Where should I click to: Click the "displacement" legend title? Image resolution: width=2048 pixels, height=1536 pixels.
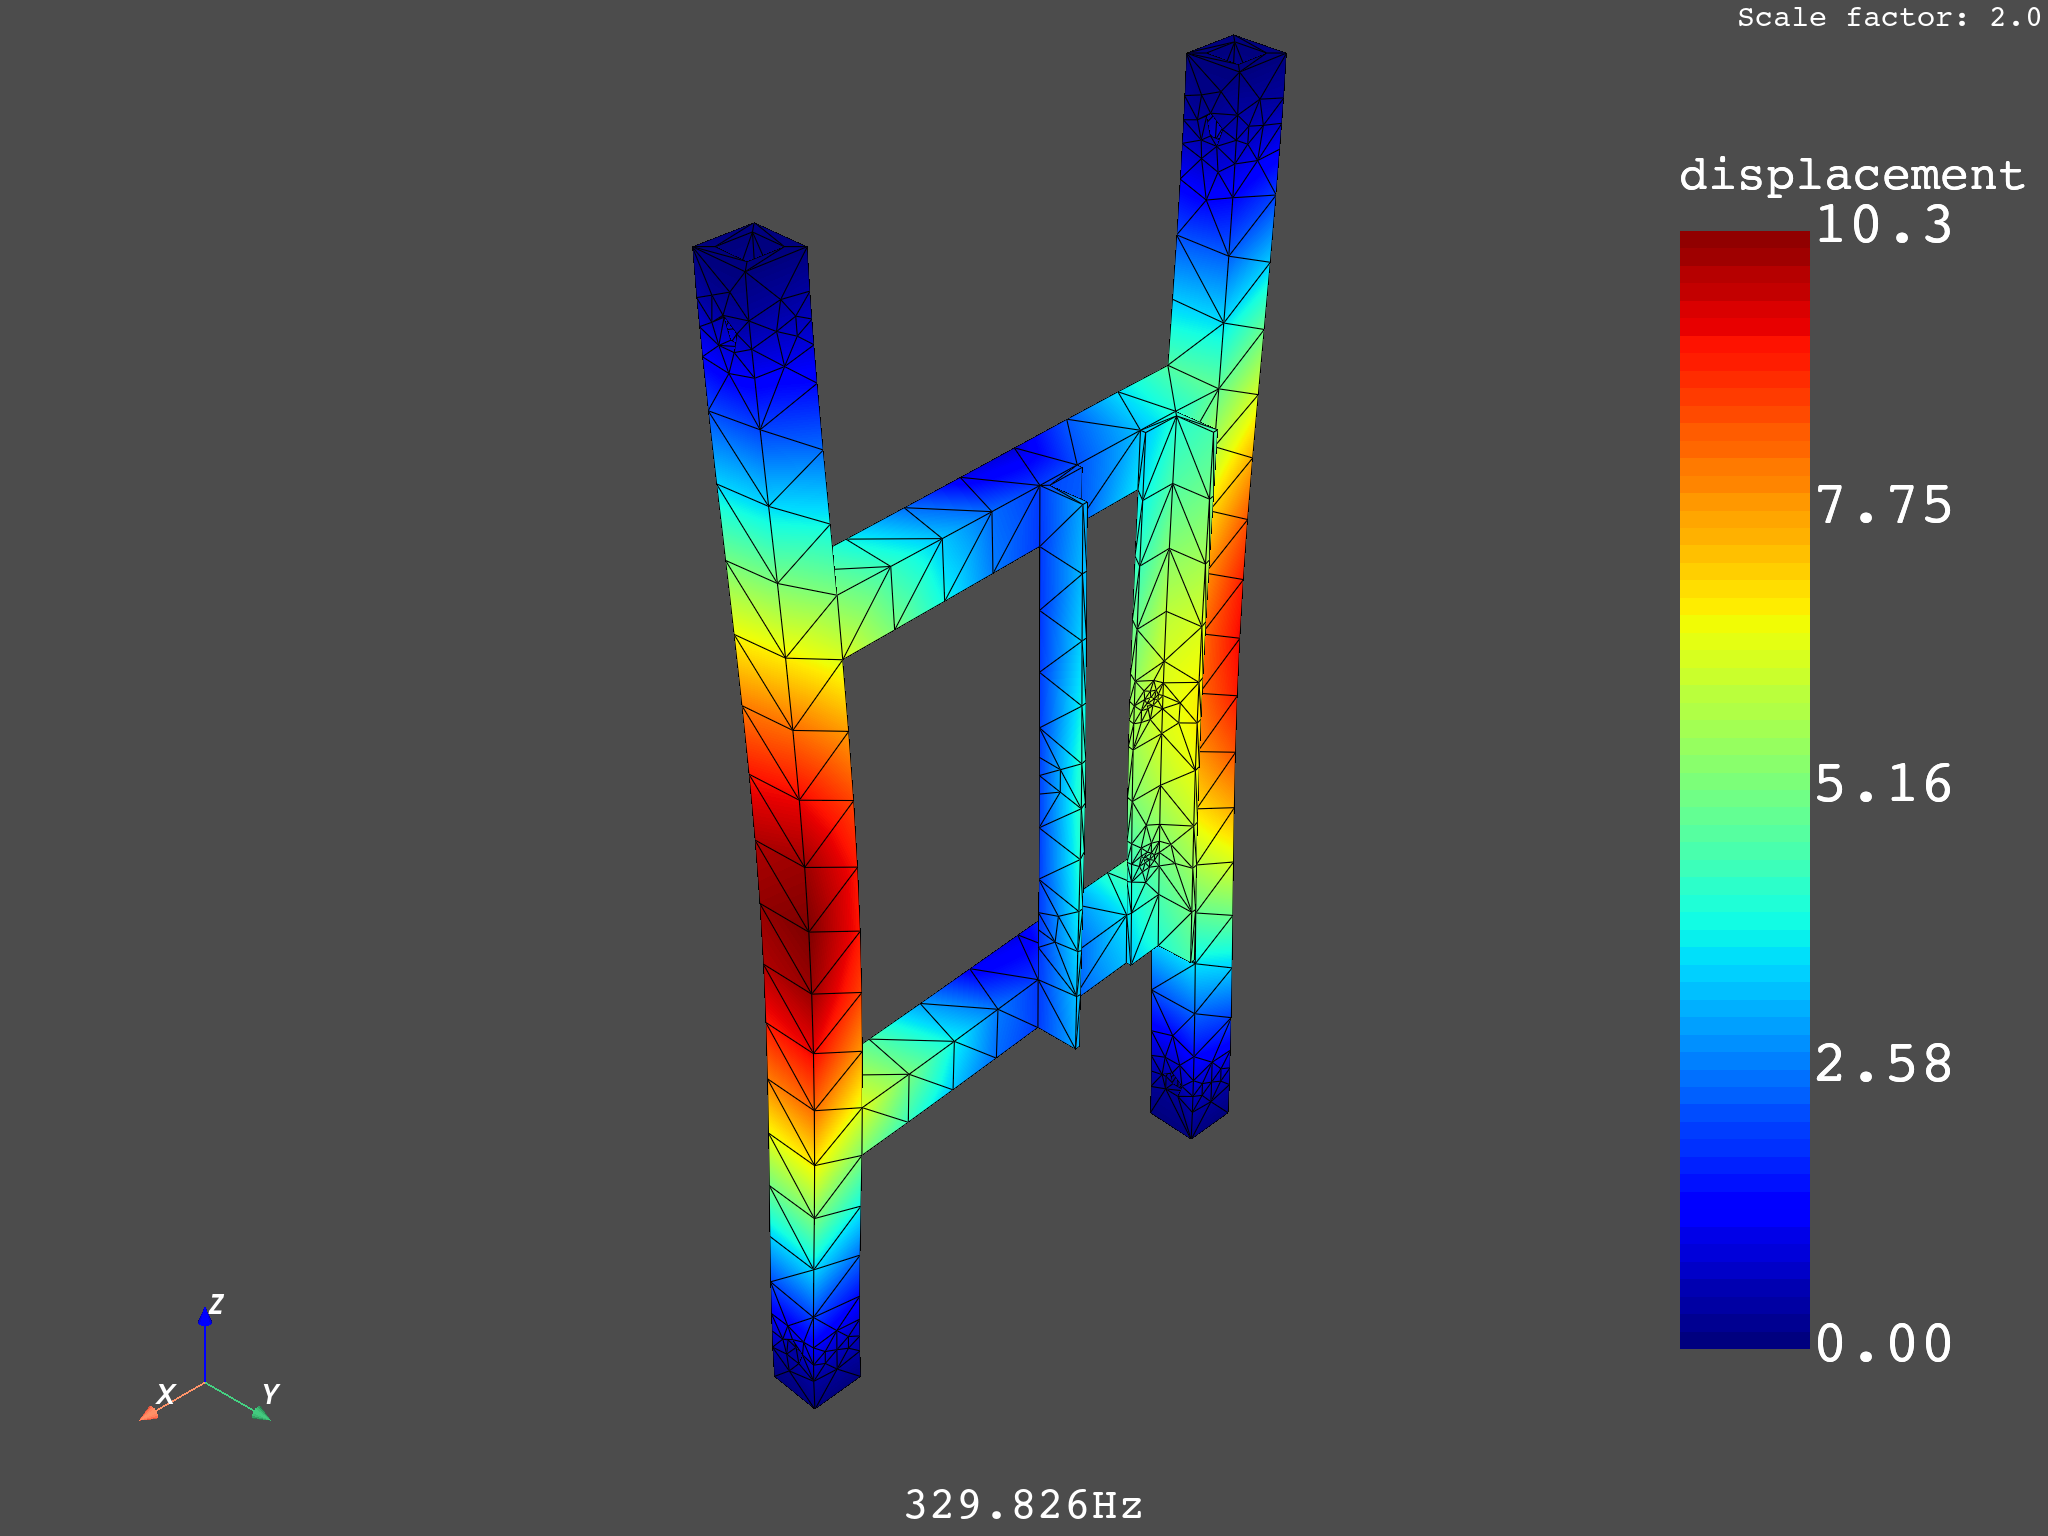(x=1851, y=175)
